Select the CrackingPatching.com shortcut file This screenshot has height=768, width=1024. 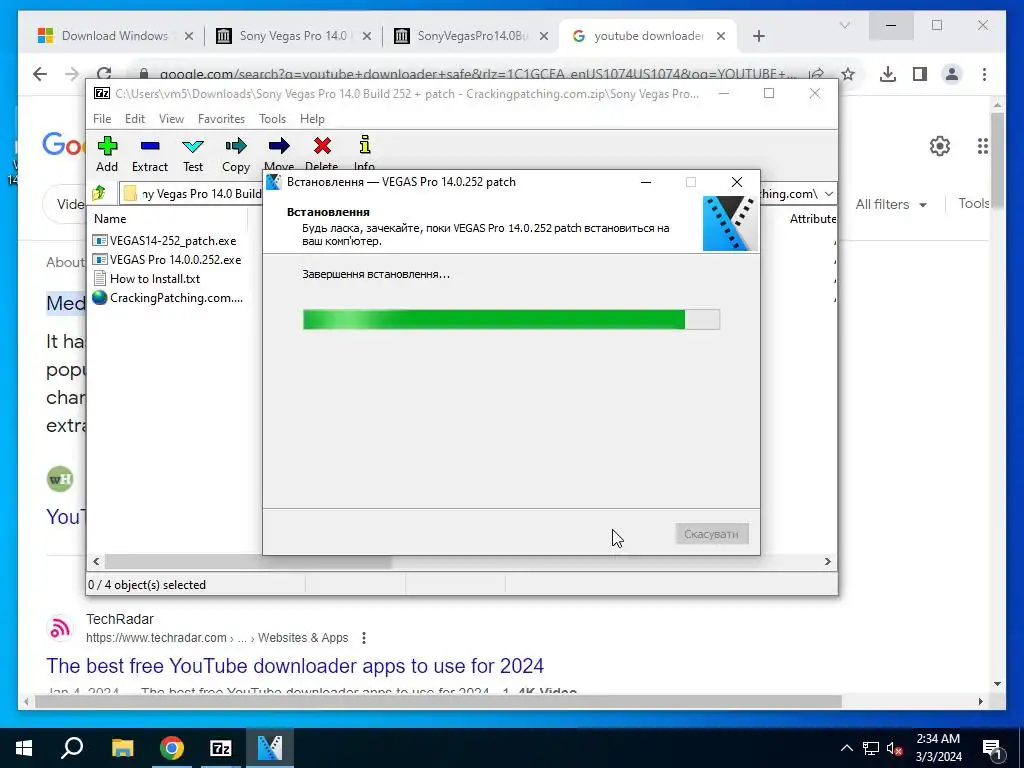click(168, 298)
